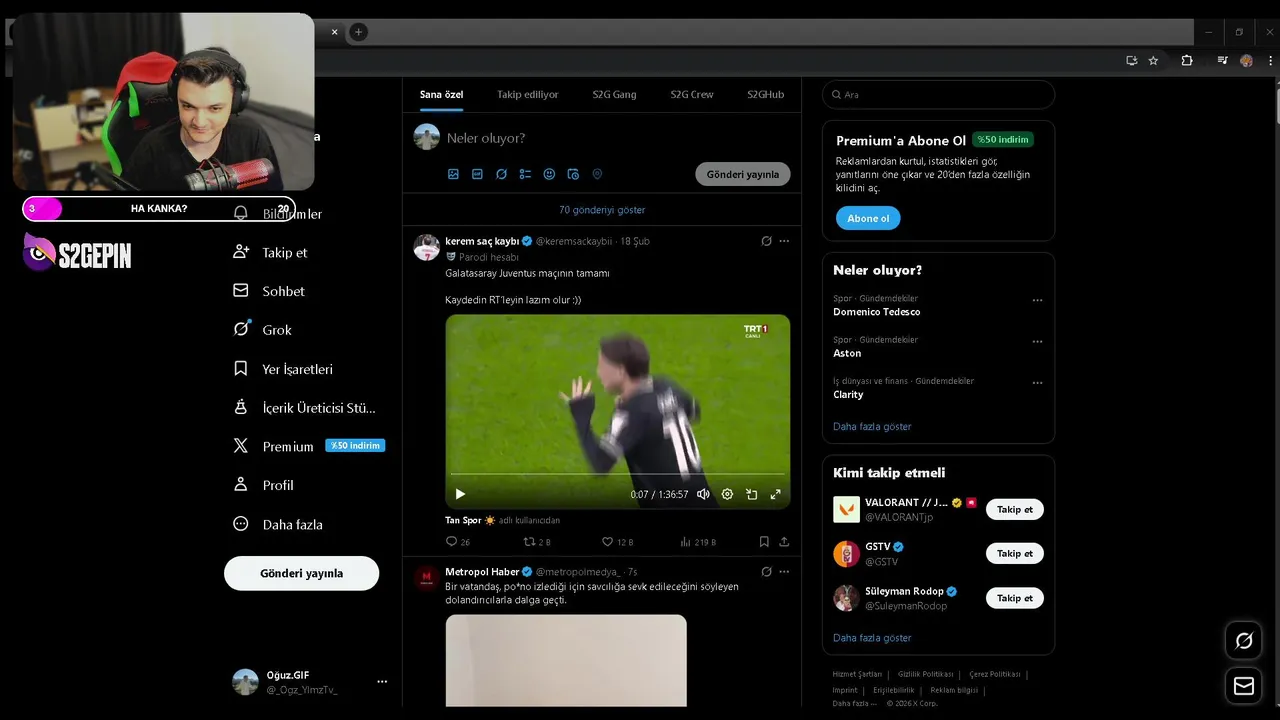
Task: View the 219 B views analytics
Action: 697,542
